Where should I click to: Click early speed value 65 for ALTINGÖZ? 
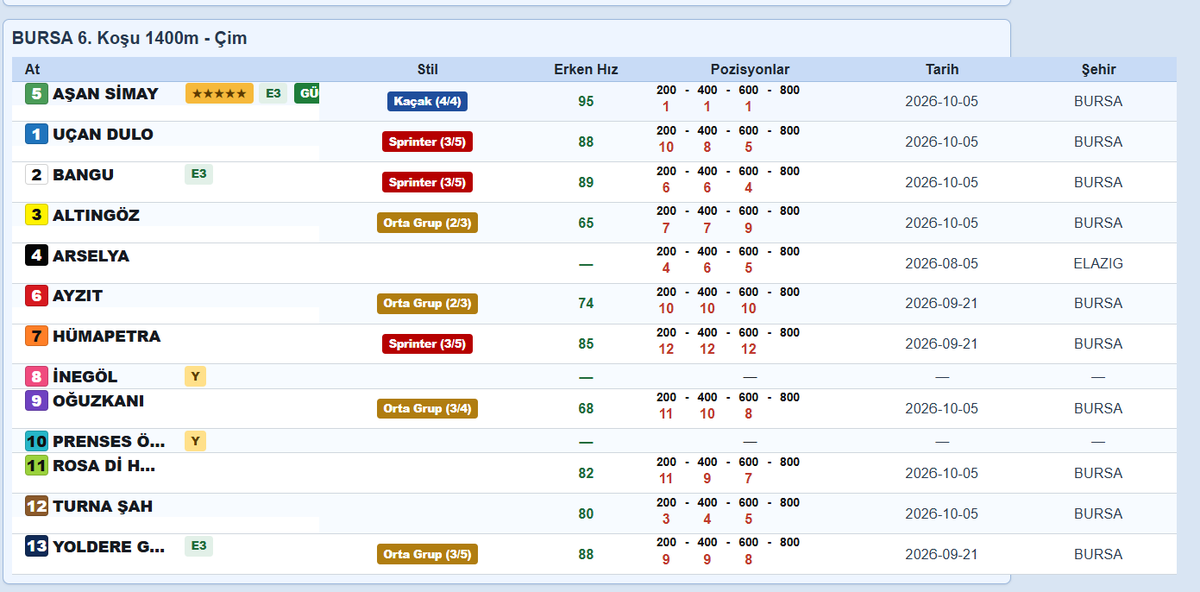586,223
